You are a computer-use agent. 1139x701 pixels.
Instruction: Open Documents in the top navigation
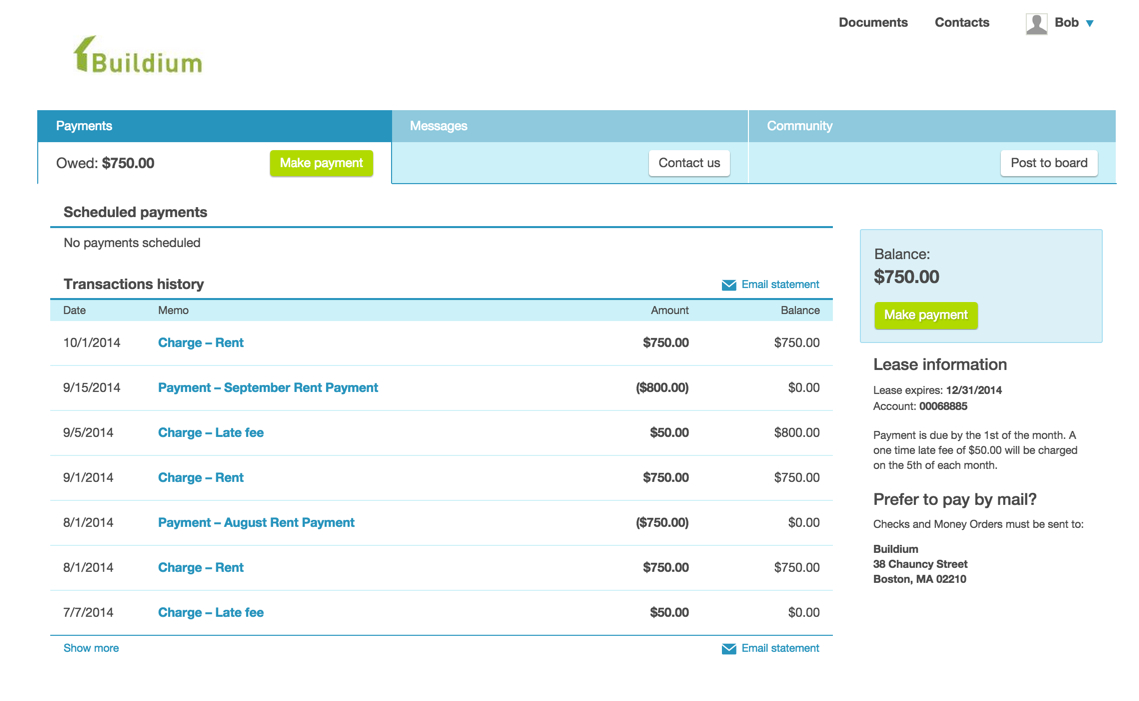(873, 22)
